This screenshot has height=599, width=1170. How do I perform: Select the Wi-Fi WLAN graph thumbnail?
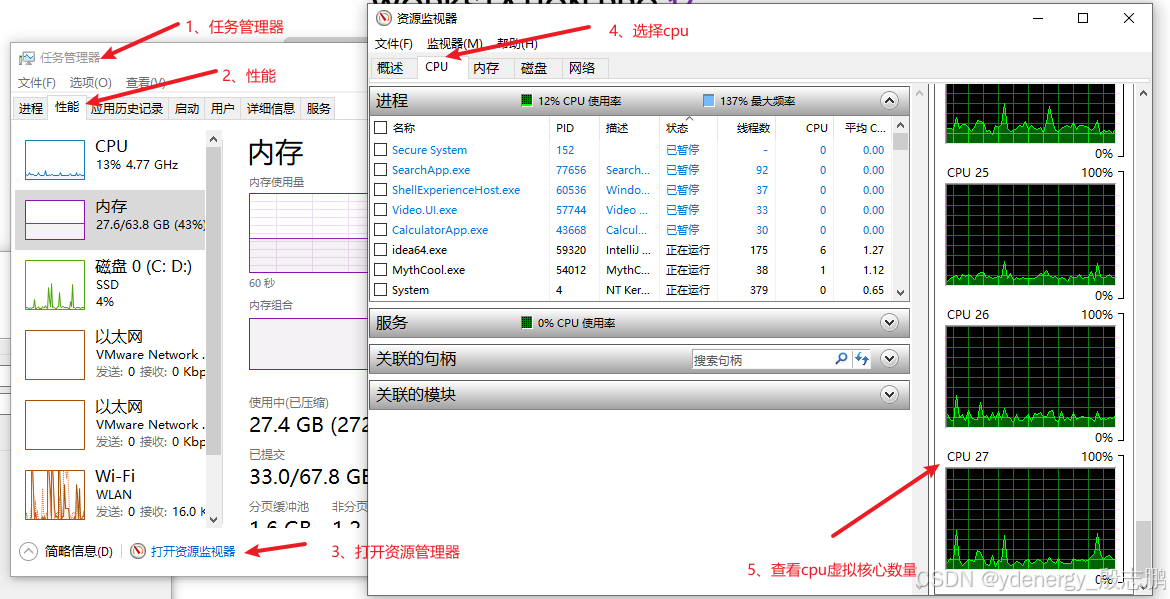tap(54, 494)
